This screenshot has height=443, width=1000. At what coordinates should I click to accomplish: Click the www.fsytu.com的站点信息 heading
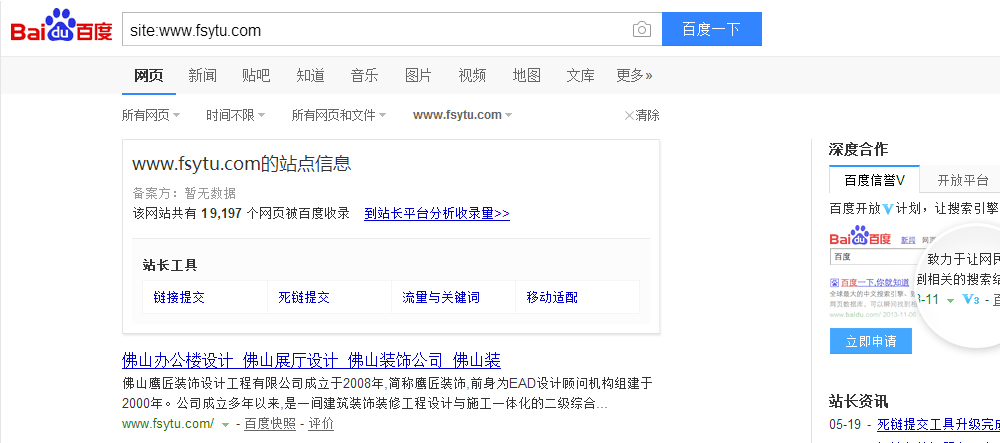pyautogui.click(x=242, y=164)
